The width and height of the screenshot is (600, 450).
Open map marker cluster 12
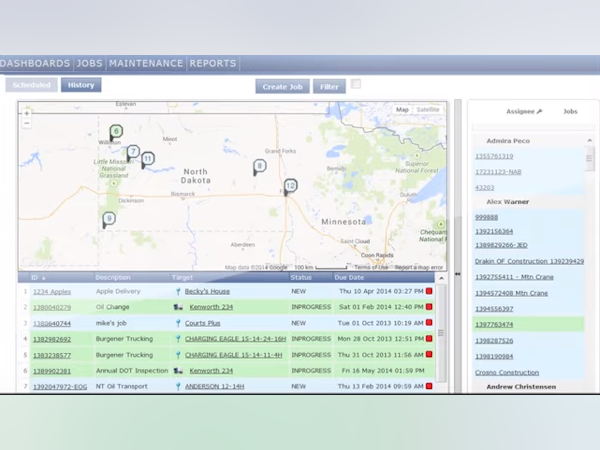point(290,186)
